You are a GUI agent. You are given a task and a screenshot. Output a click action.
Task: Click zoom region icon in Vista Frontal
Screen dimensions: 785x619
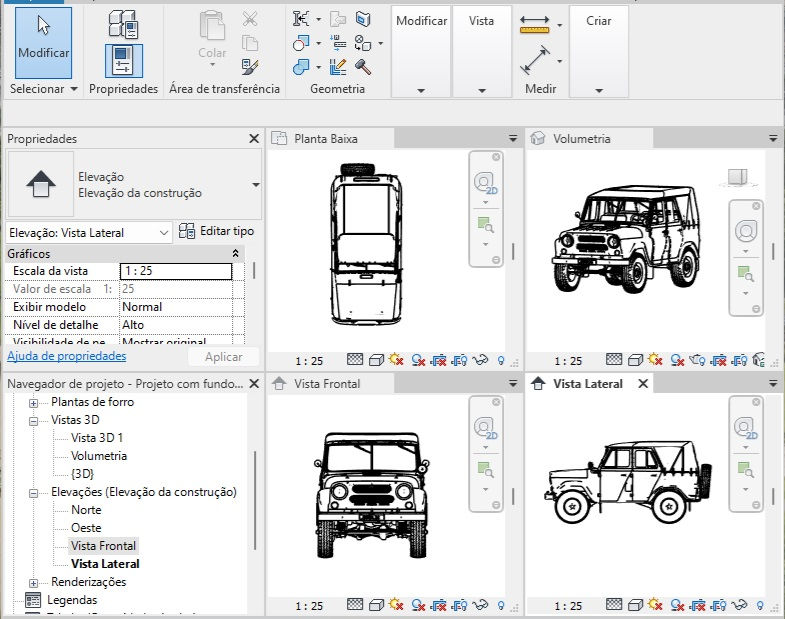pos(485,470)
